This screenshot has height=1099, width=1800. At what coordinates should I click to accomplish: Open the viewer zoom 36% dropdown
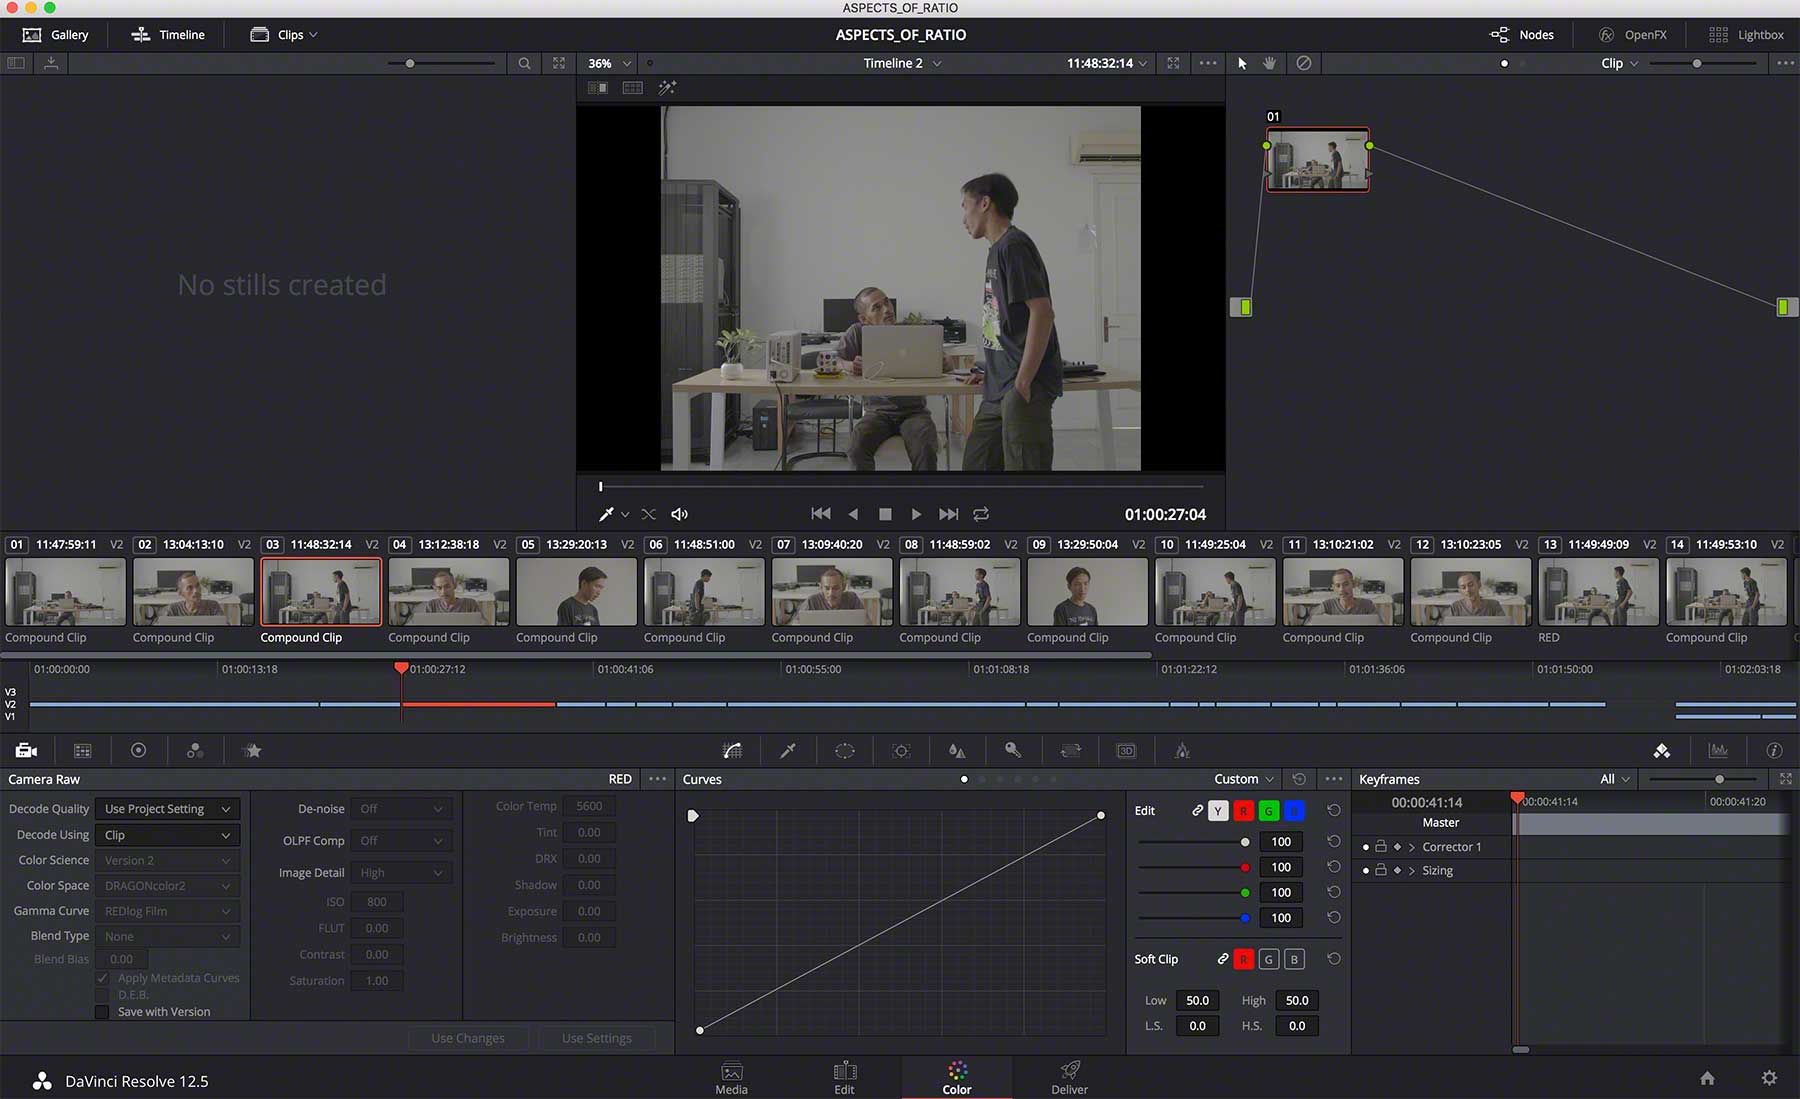click(609, 63)
